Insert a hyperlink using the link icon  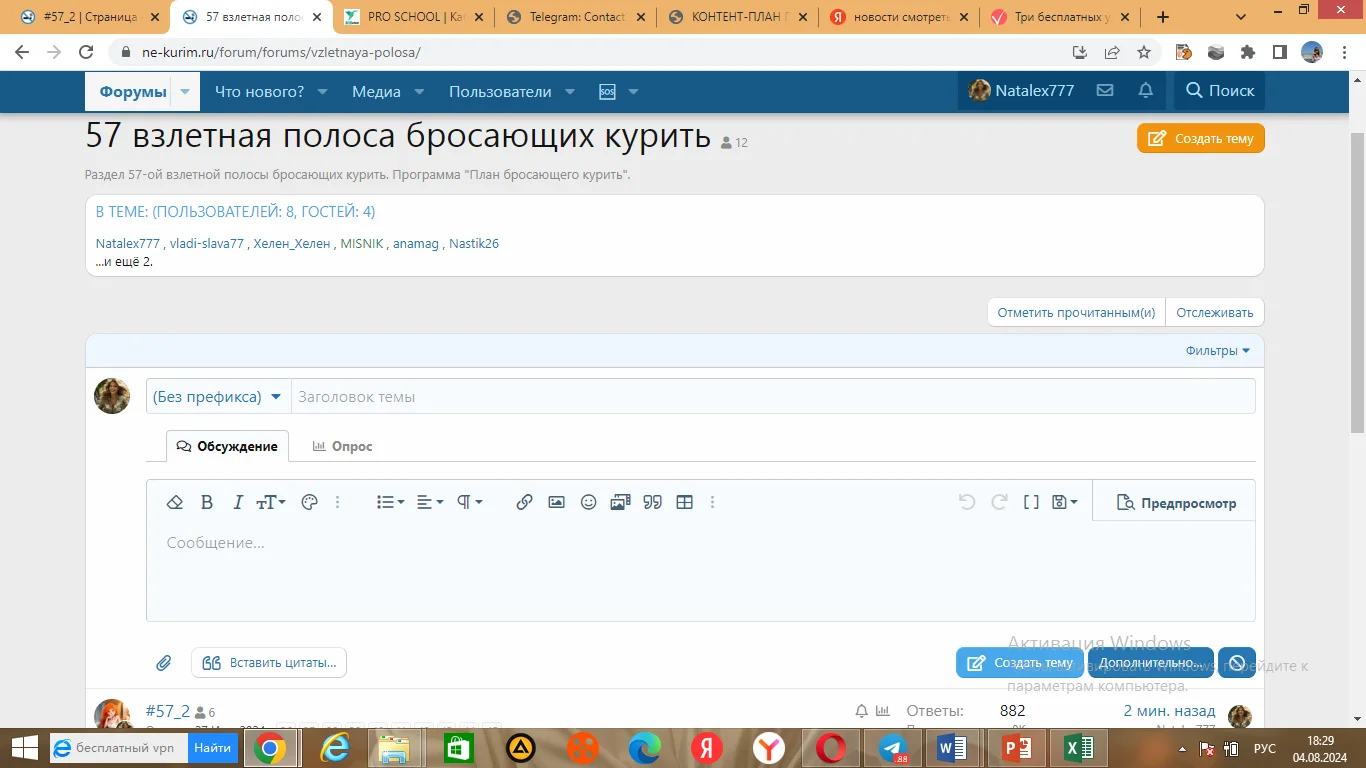[524, 502]
